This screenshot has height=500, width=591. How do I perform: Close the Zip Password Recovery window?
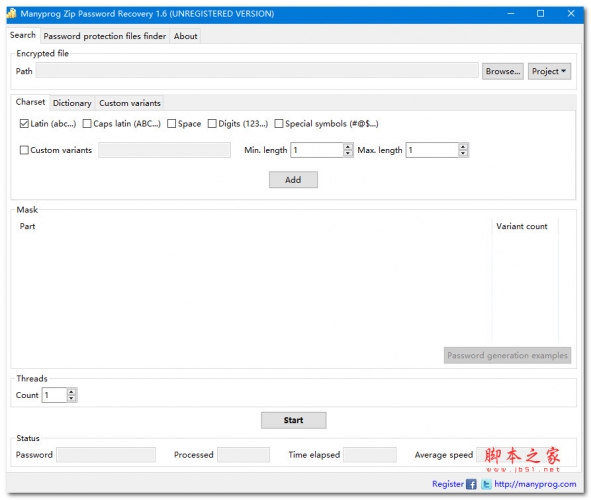571,14
